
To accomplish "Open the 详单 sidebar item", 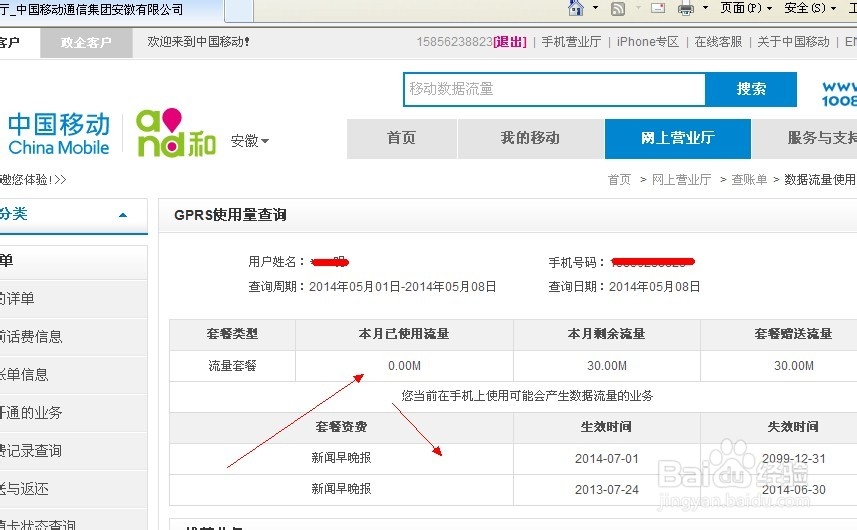I will (73, 299).
